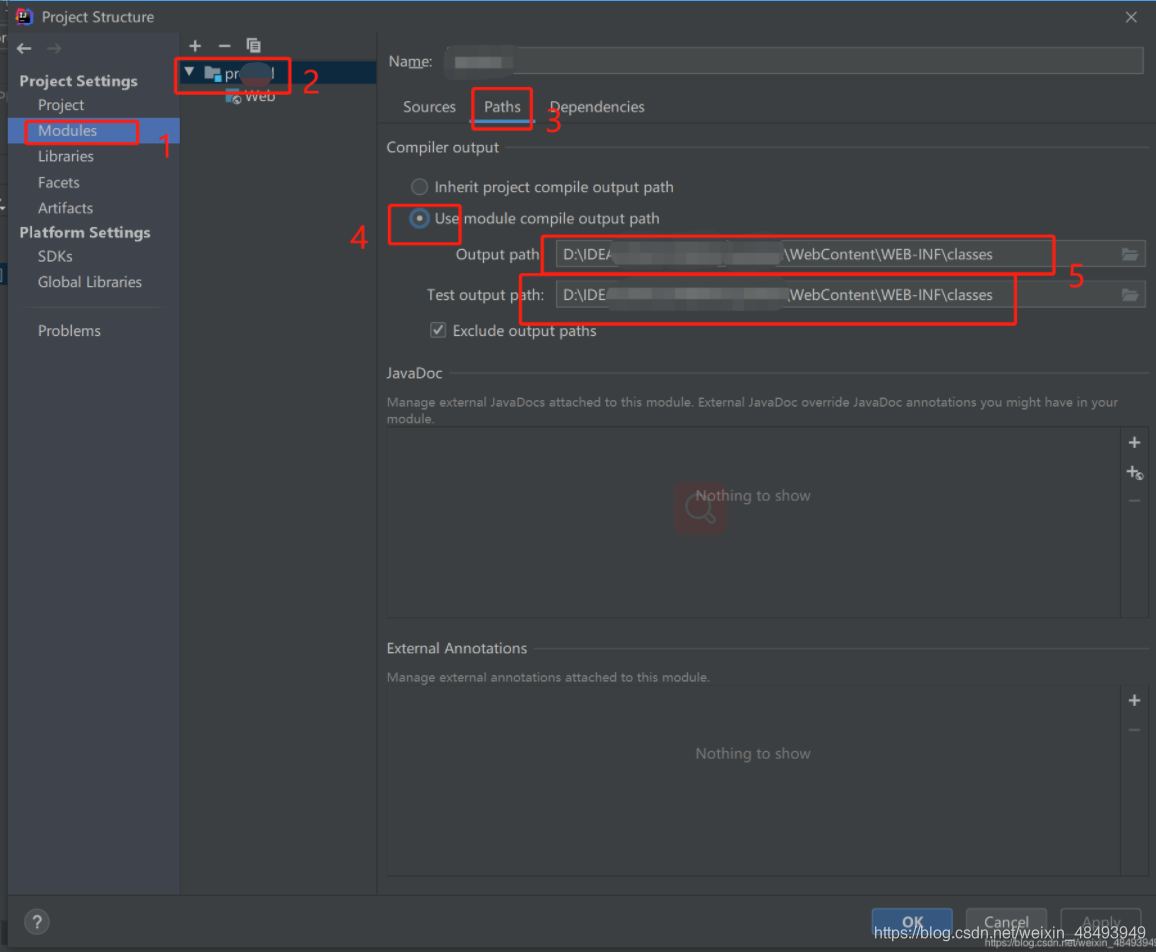Check the Exclude output paths checkbox
Screen dimensions: 1156x952
437,329
